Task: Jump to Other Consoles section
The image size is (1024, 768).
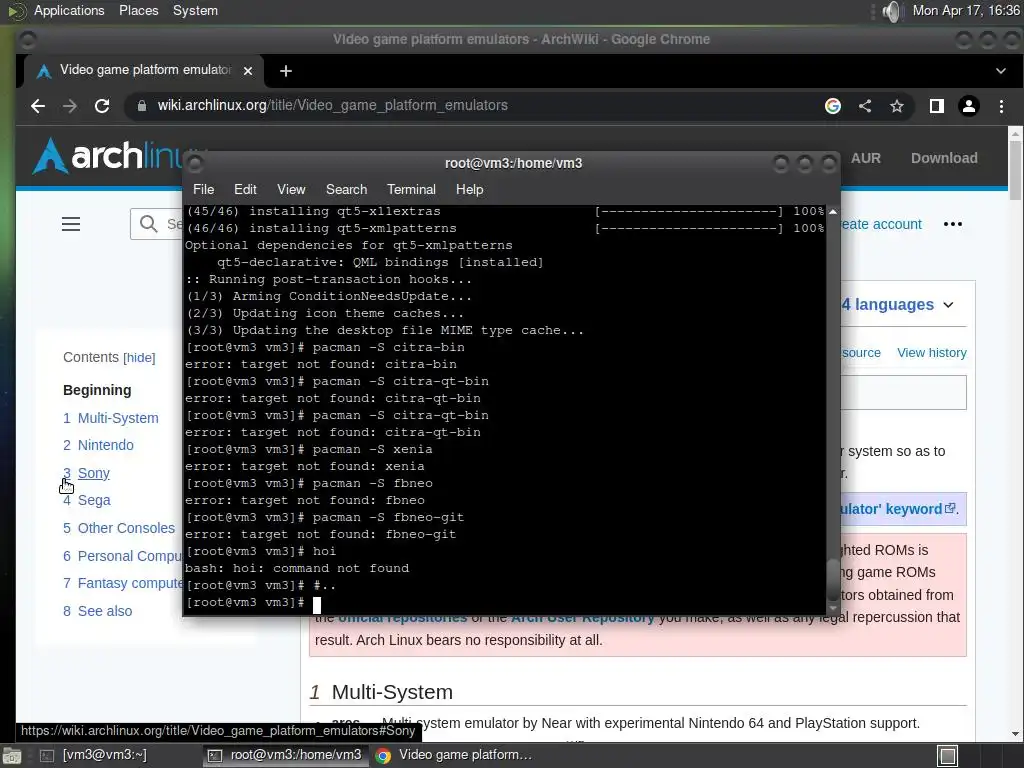Action: 120,528
